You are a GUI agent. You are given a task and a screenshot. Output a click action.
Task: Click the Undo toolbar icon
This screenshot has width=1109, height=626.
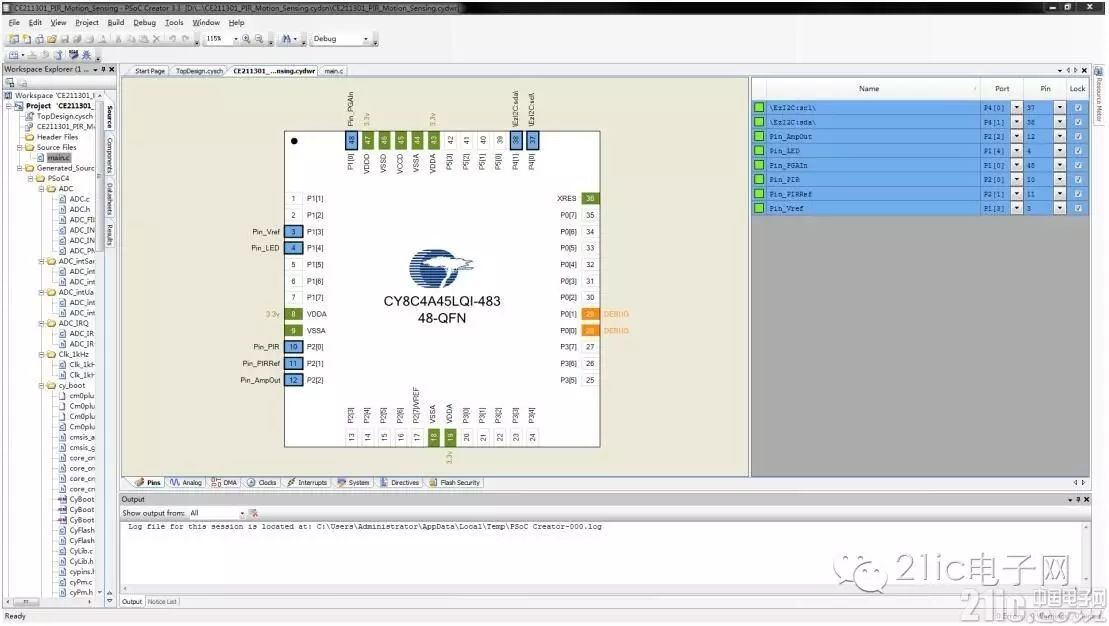click(173, 39)
